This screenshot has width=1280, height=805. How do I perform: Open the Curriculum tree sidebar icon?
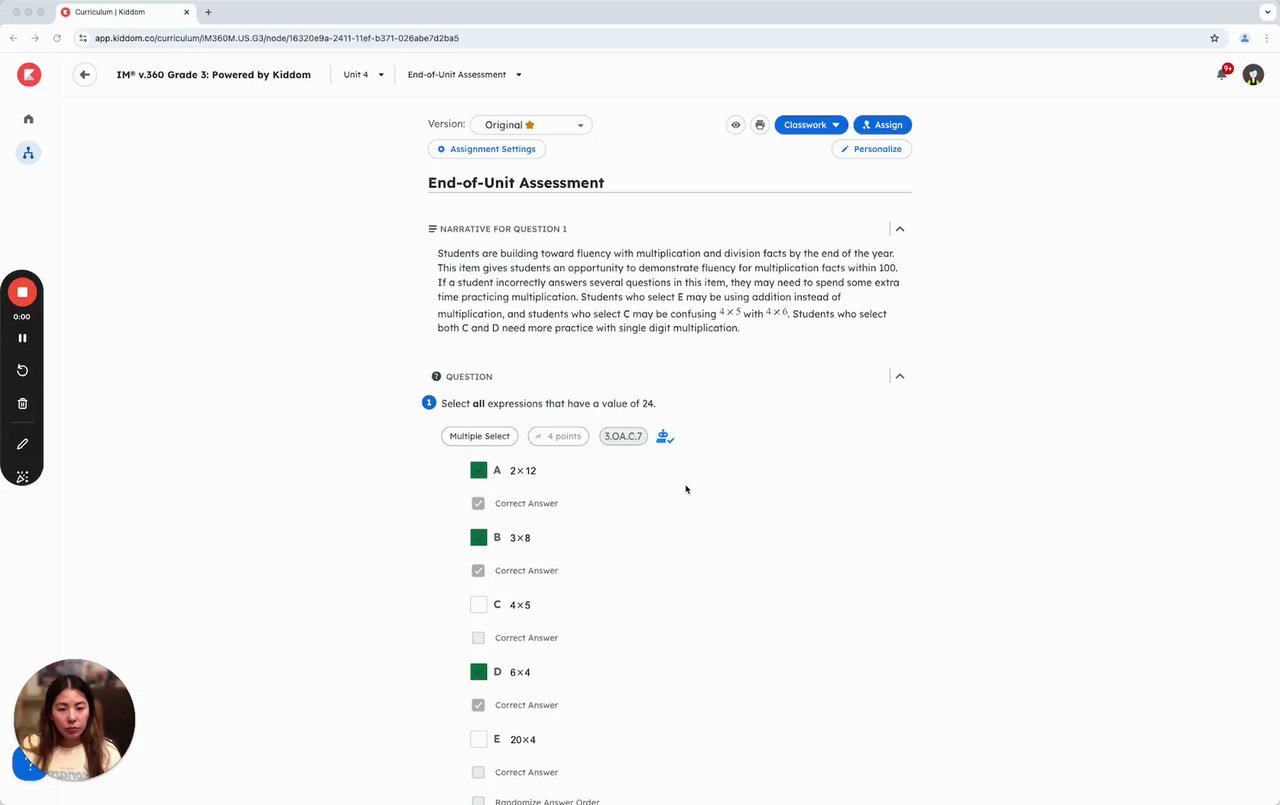[28, 153]
